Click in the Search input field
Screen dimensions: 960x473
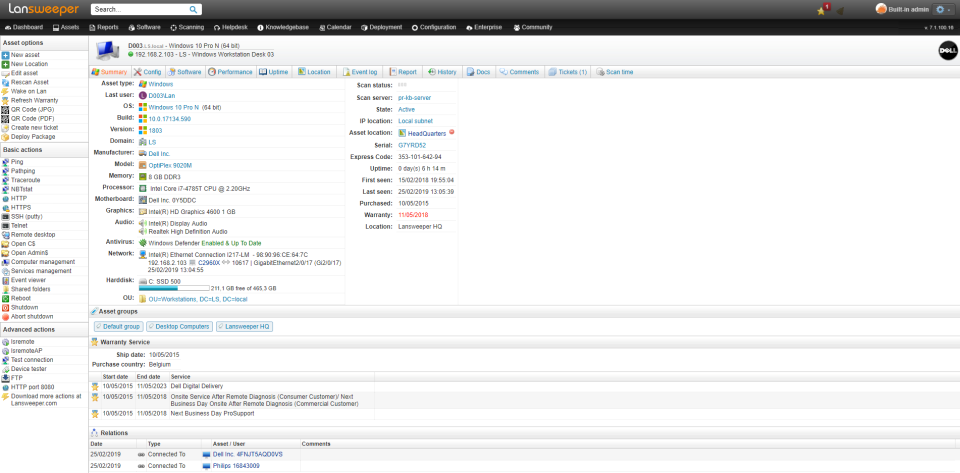[x=140, y=10]
